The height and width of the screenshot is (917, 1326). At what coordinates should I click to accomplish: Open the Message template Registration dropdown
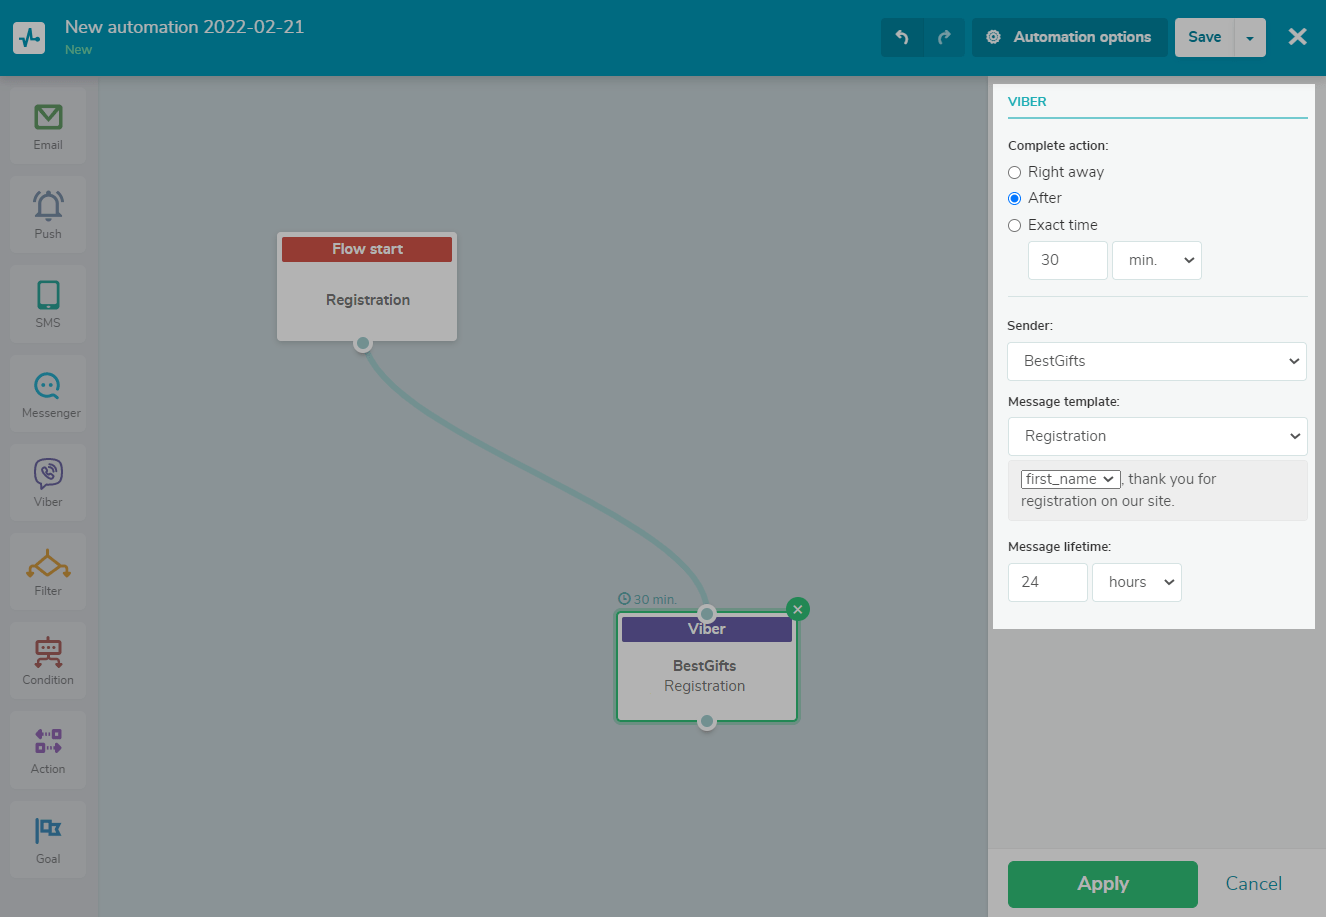pyautogui.click(x=1157, y=436)
